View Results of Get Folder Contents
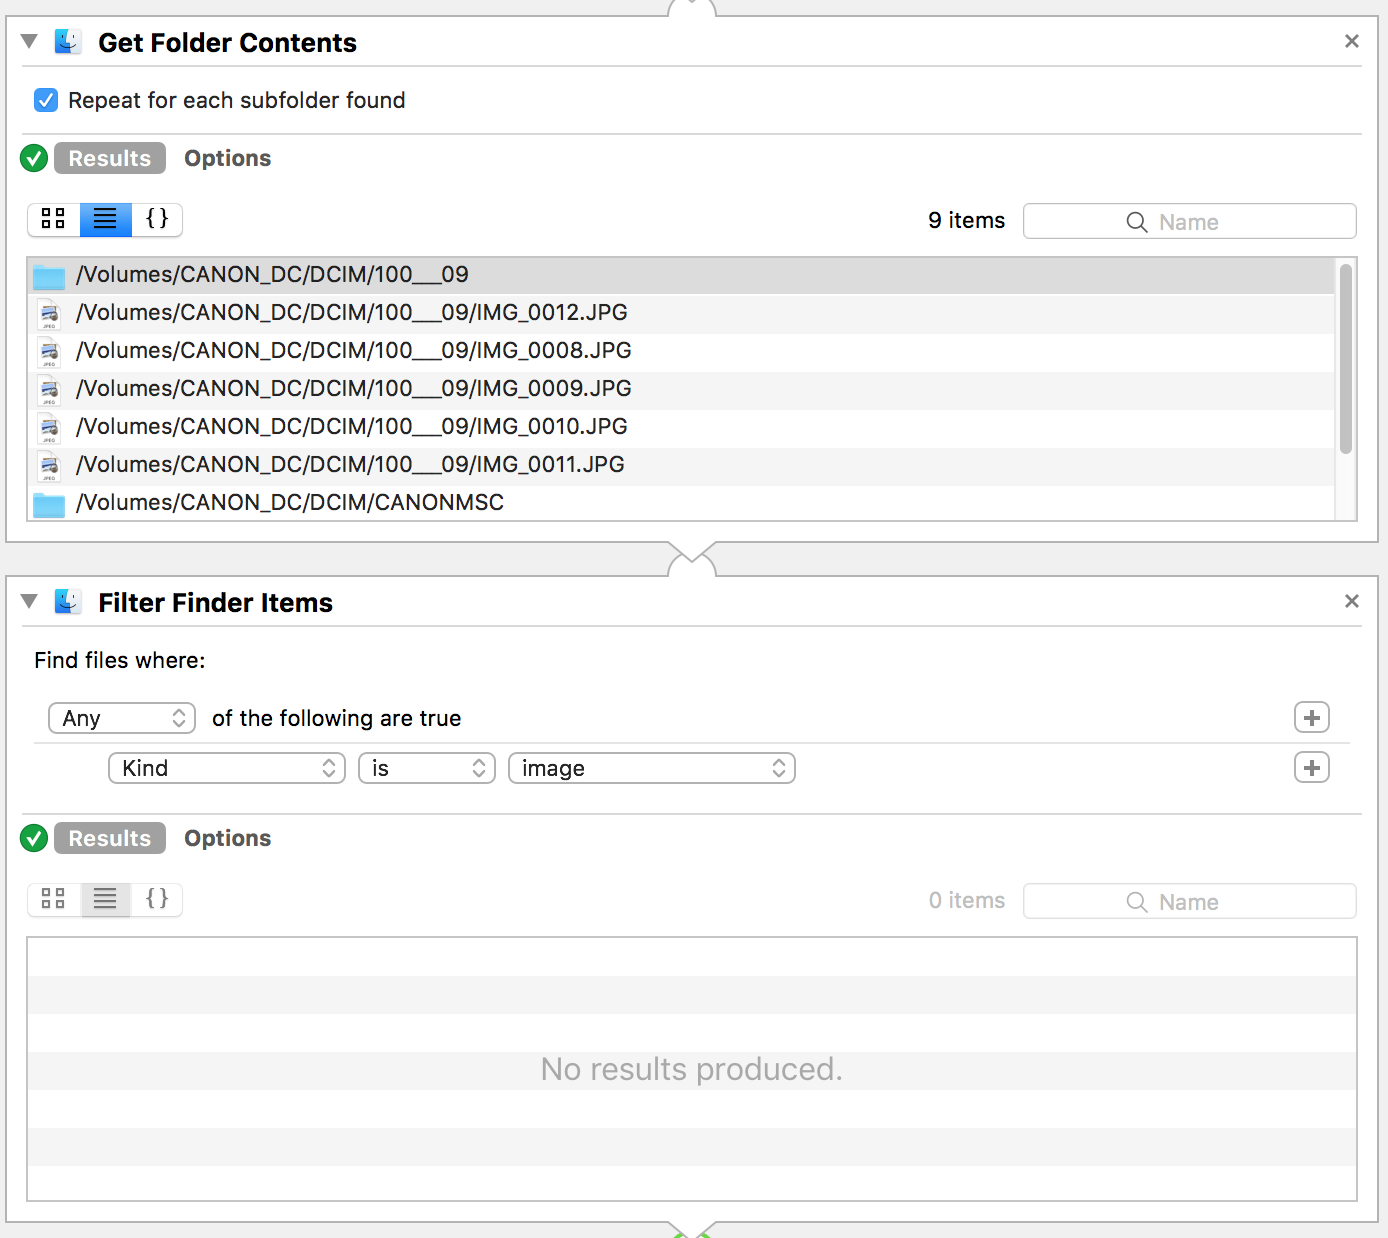This screenshot has width=1388, height=1238. pyautogui.click(x=109, y=158)
